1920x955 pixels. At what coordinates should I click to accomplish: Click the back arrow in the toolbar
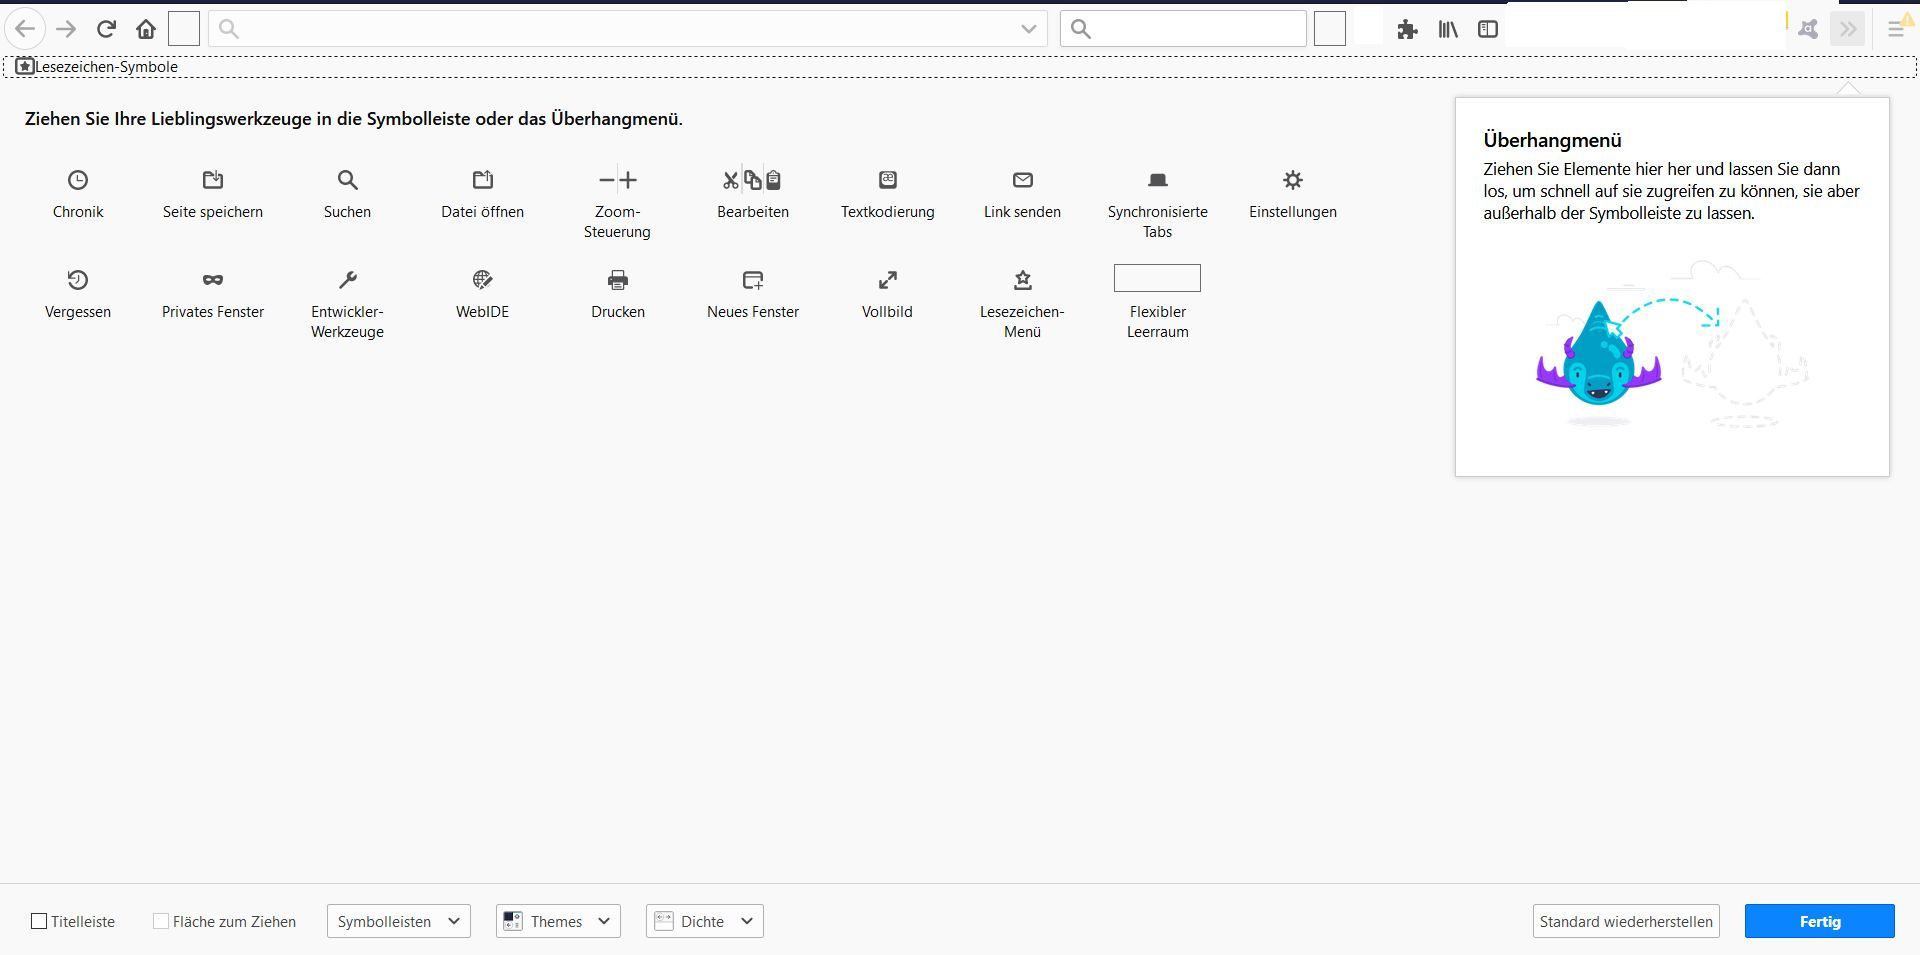pos(25,29)
